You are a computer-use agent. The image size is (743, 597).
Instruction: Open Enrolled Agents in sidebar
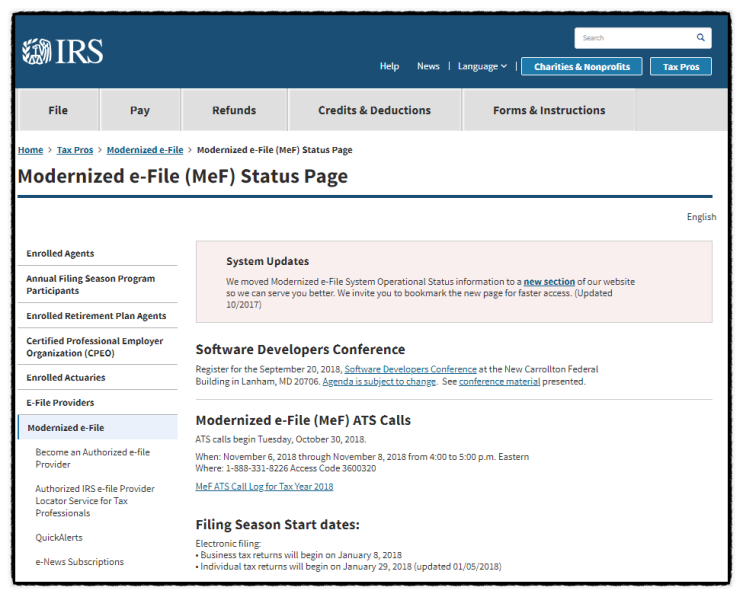coord(60,253)
